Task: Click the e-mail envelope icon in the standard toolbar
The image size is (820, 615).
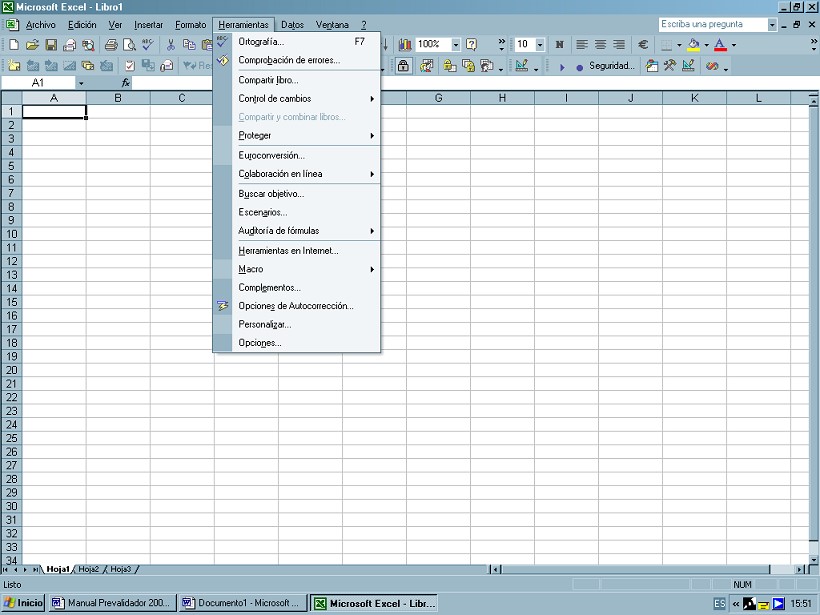Action: point(69,45)
